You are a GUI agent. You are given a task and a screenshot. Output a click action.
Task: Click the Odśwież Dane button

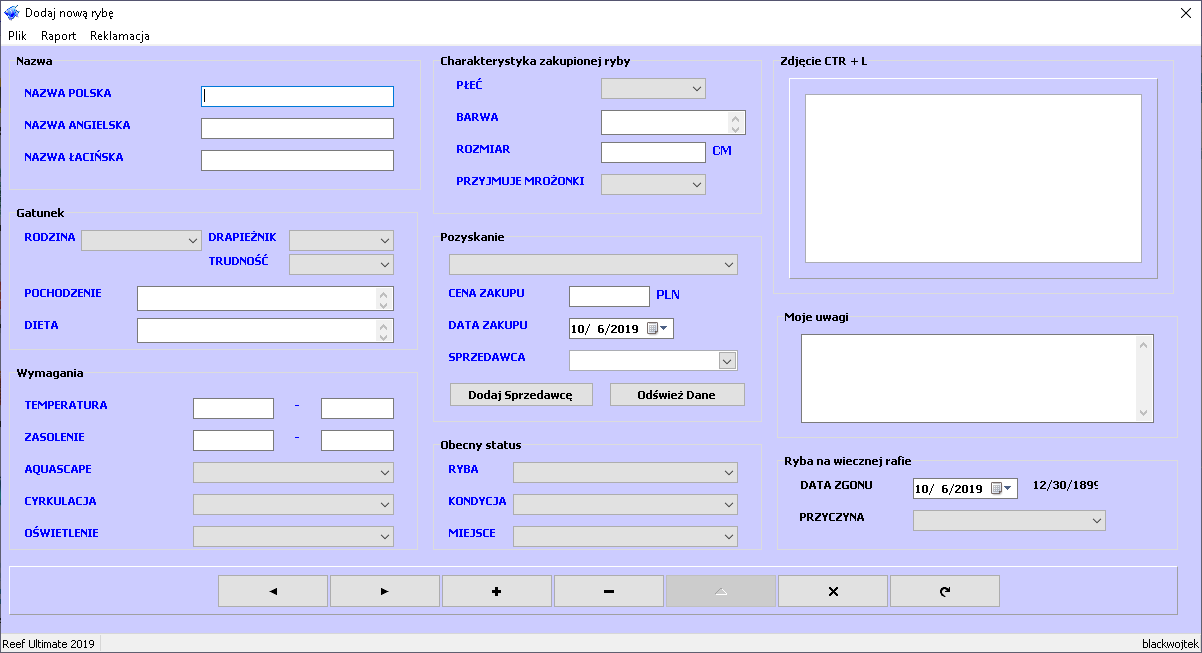(677, 395)
